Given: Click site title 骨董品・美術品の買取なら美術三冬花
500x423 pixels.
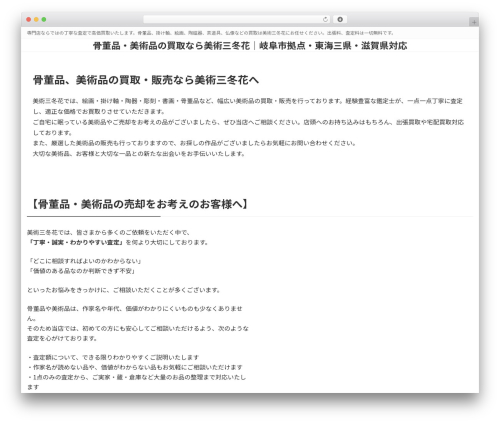Looking at the screenshot, I should coord(250,46).
